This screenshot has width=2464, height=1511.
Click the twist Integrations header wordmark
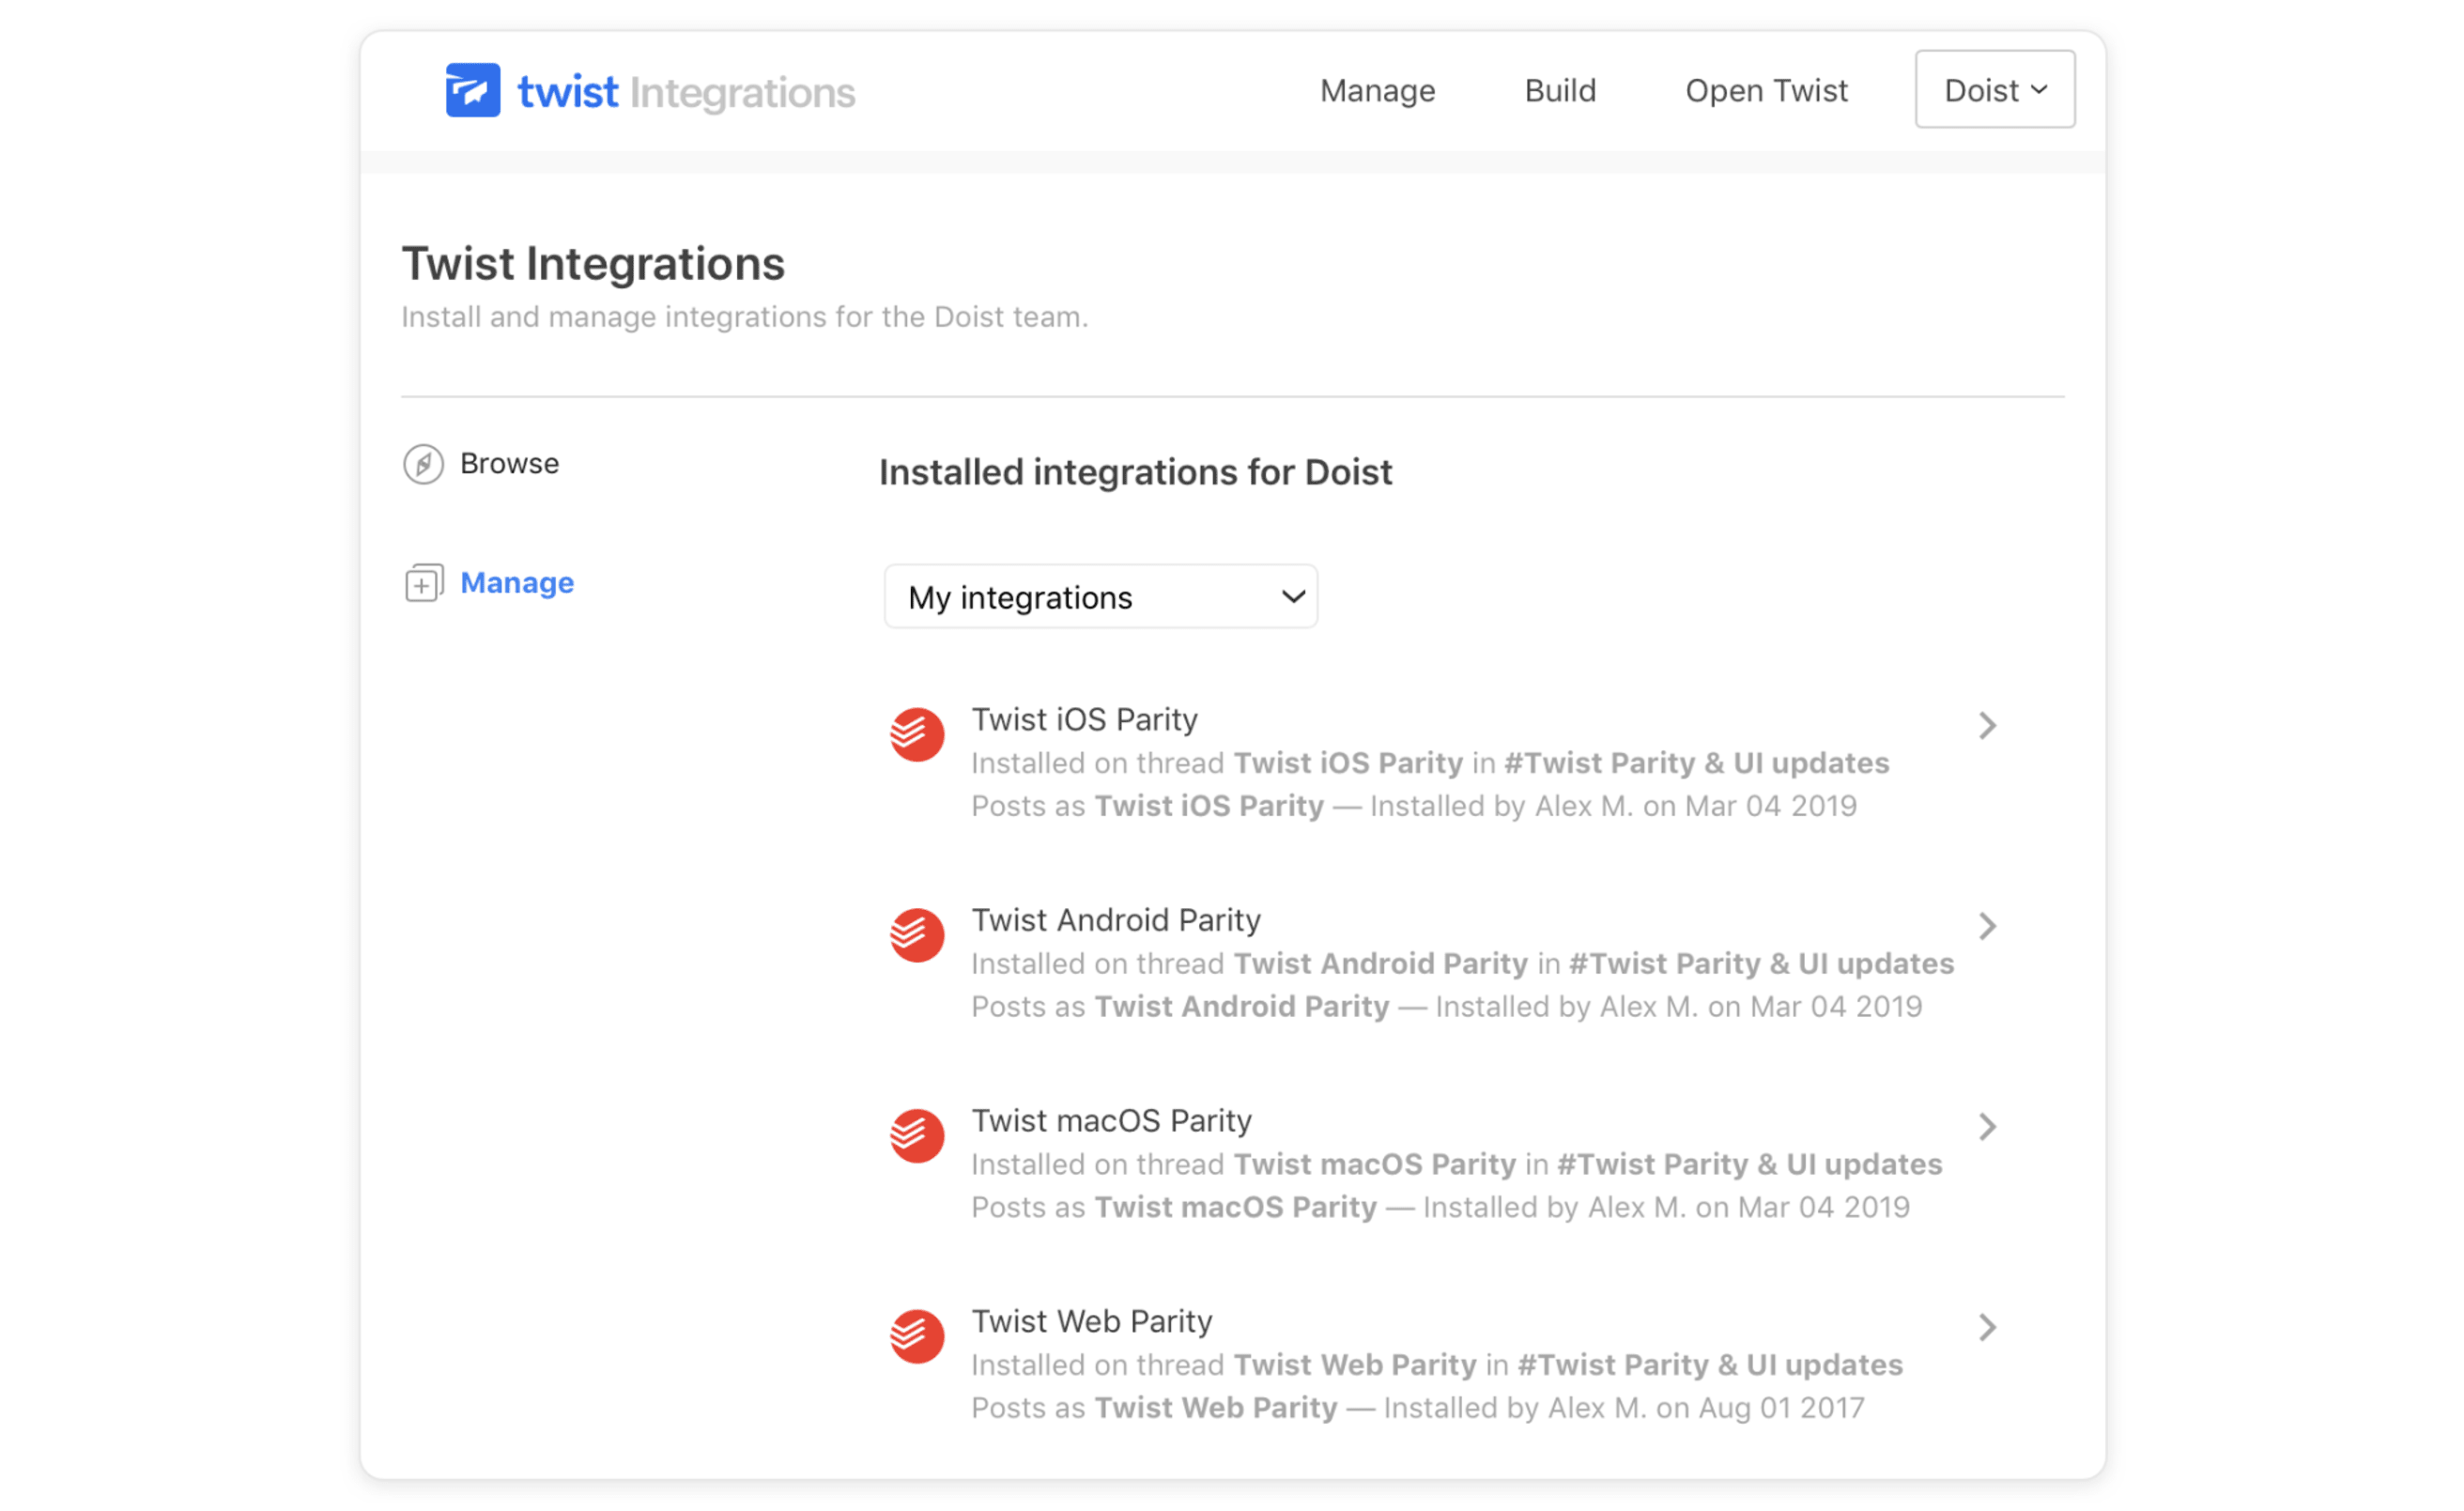click(686, 92)
